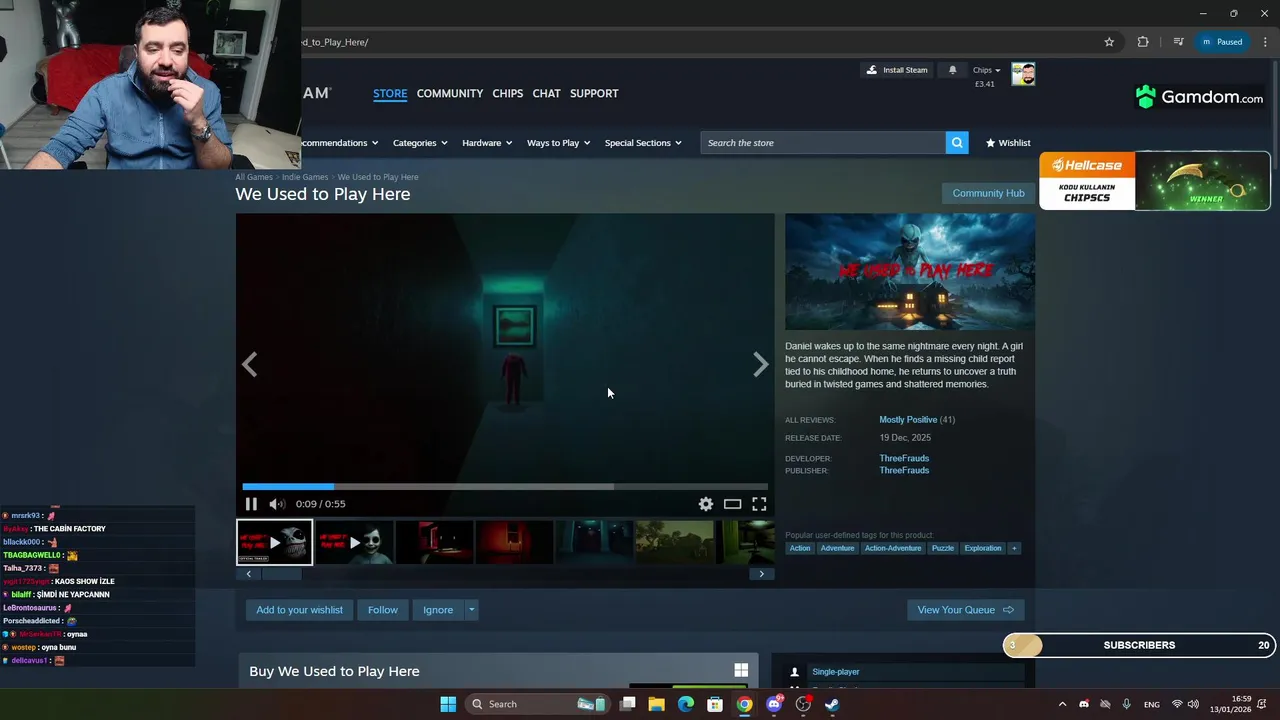This screenshot has height=720, width=1280.
Task: Open the Single-player feature link
Action: (836, 672)
